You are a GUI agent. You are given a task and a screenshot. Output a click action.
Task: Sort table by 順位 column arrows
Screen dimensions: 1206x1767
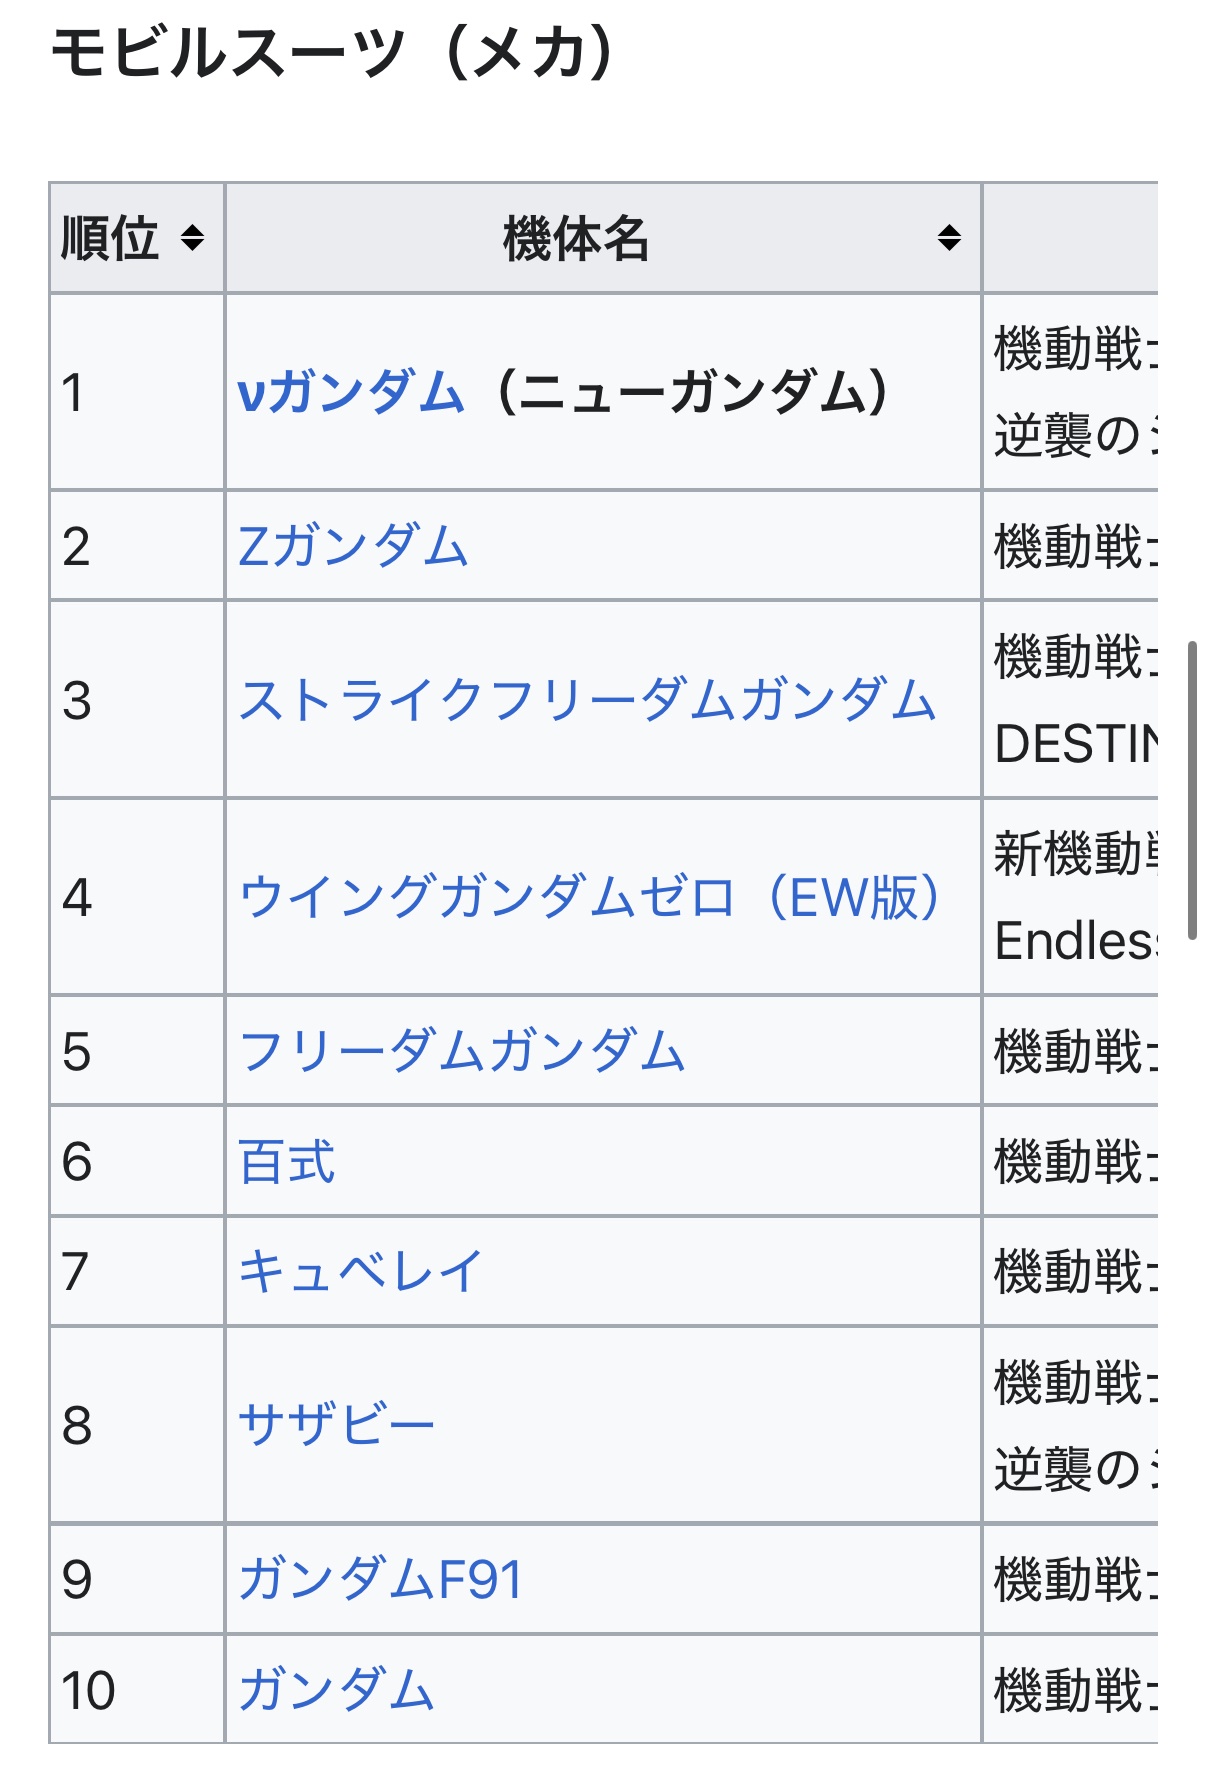tap(192, 238)
